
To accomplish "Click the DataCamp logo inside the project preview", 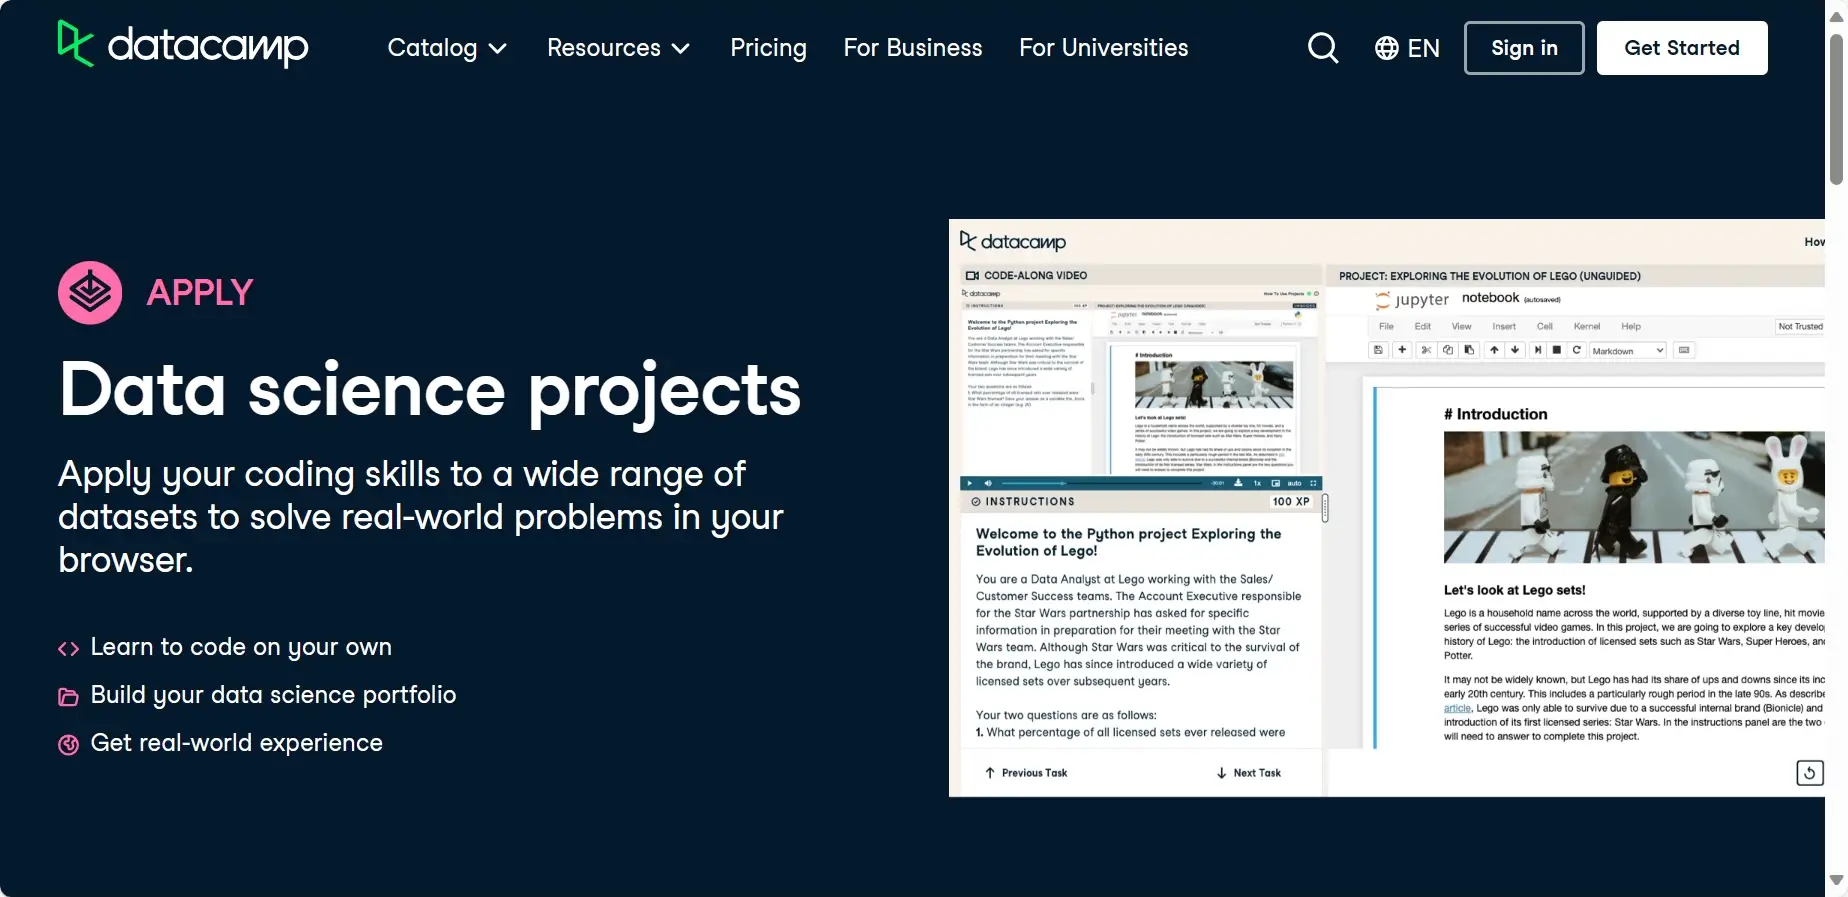I will (x=1012, y=241).
